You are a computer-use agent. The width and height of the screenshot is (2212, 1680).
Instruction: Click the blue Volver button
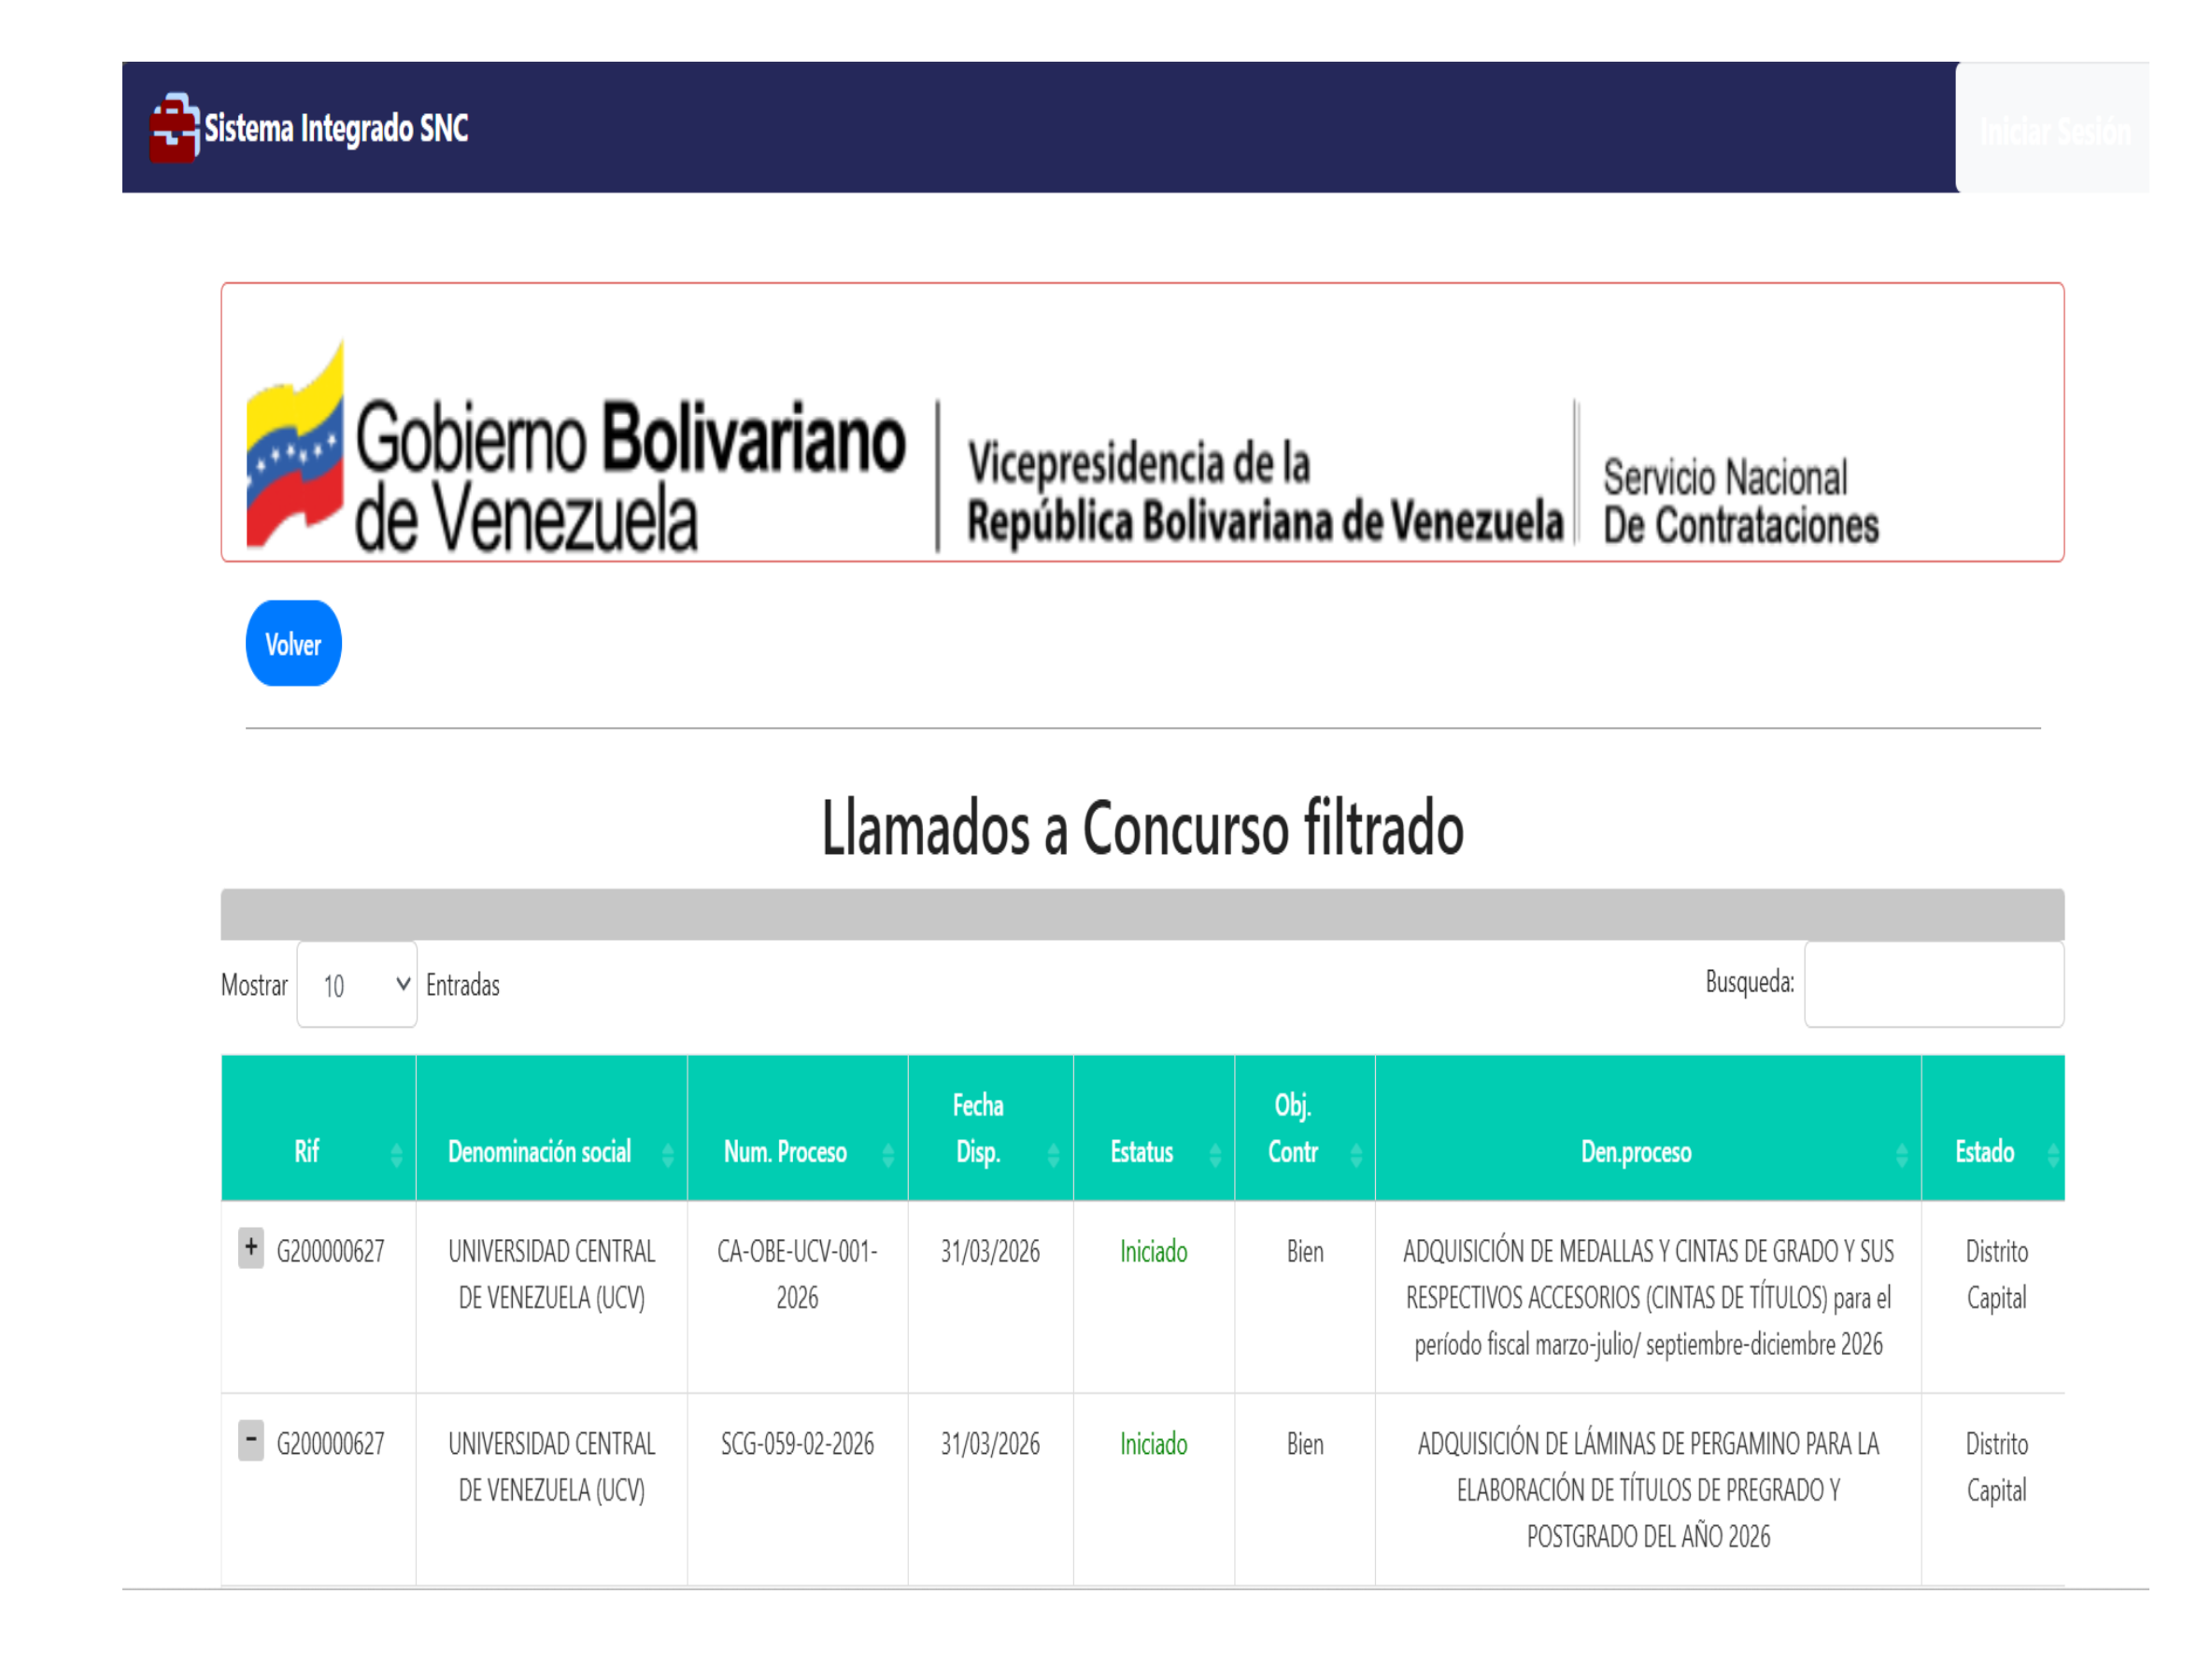pos(293,643)
